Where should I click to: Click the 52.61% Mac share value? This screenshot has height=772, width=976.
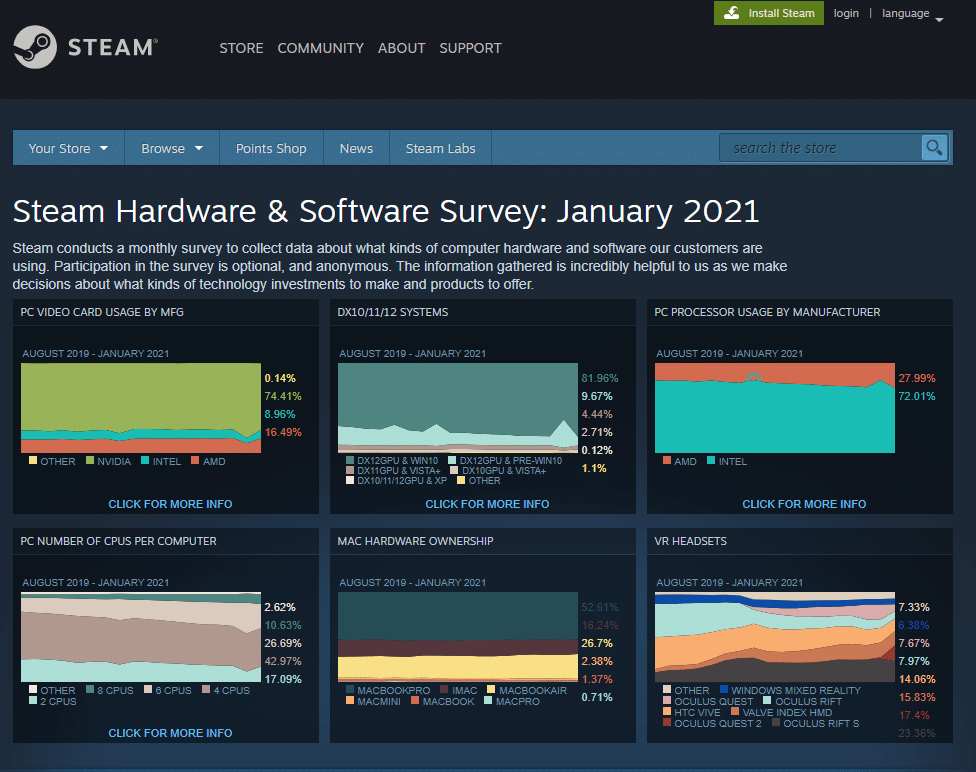tap(599, 607)
